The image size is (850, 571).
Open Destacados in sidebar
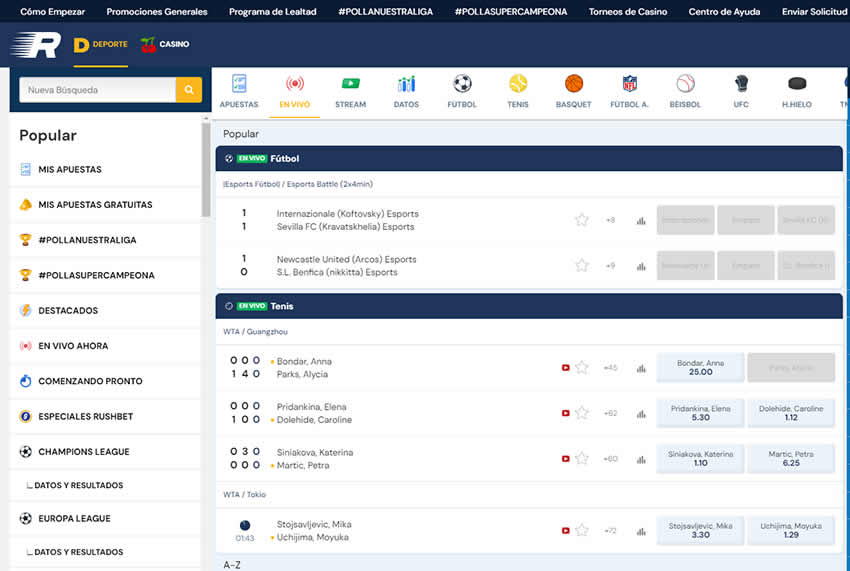click(105, 310)
